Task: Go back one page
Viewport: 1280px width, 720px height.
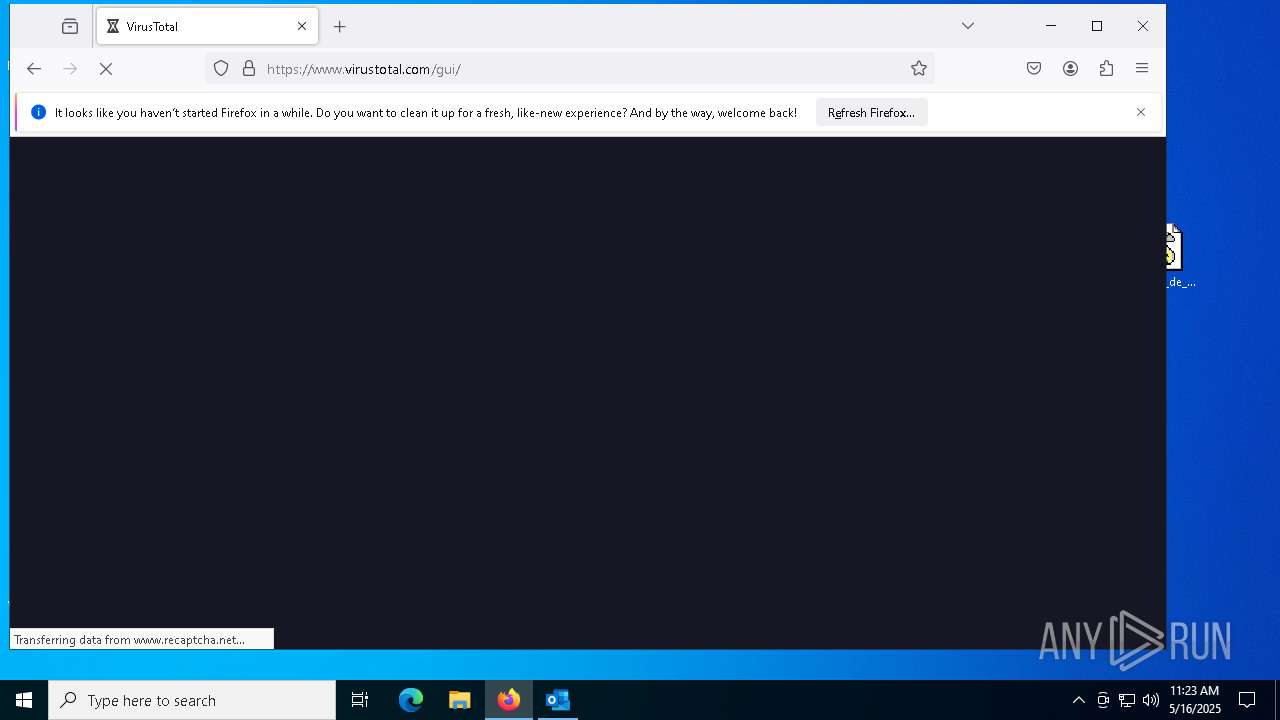Action: (x=34, y=69)
